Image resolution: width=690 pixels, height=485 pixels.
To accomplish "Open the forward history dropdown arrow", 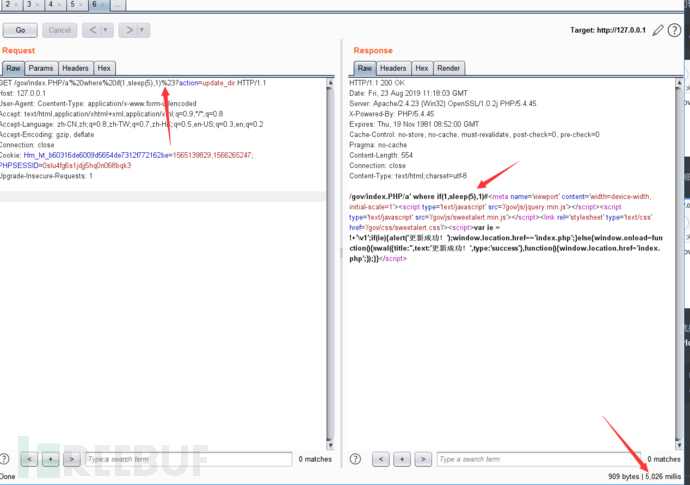I will coord(142,30).
